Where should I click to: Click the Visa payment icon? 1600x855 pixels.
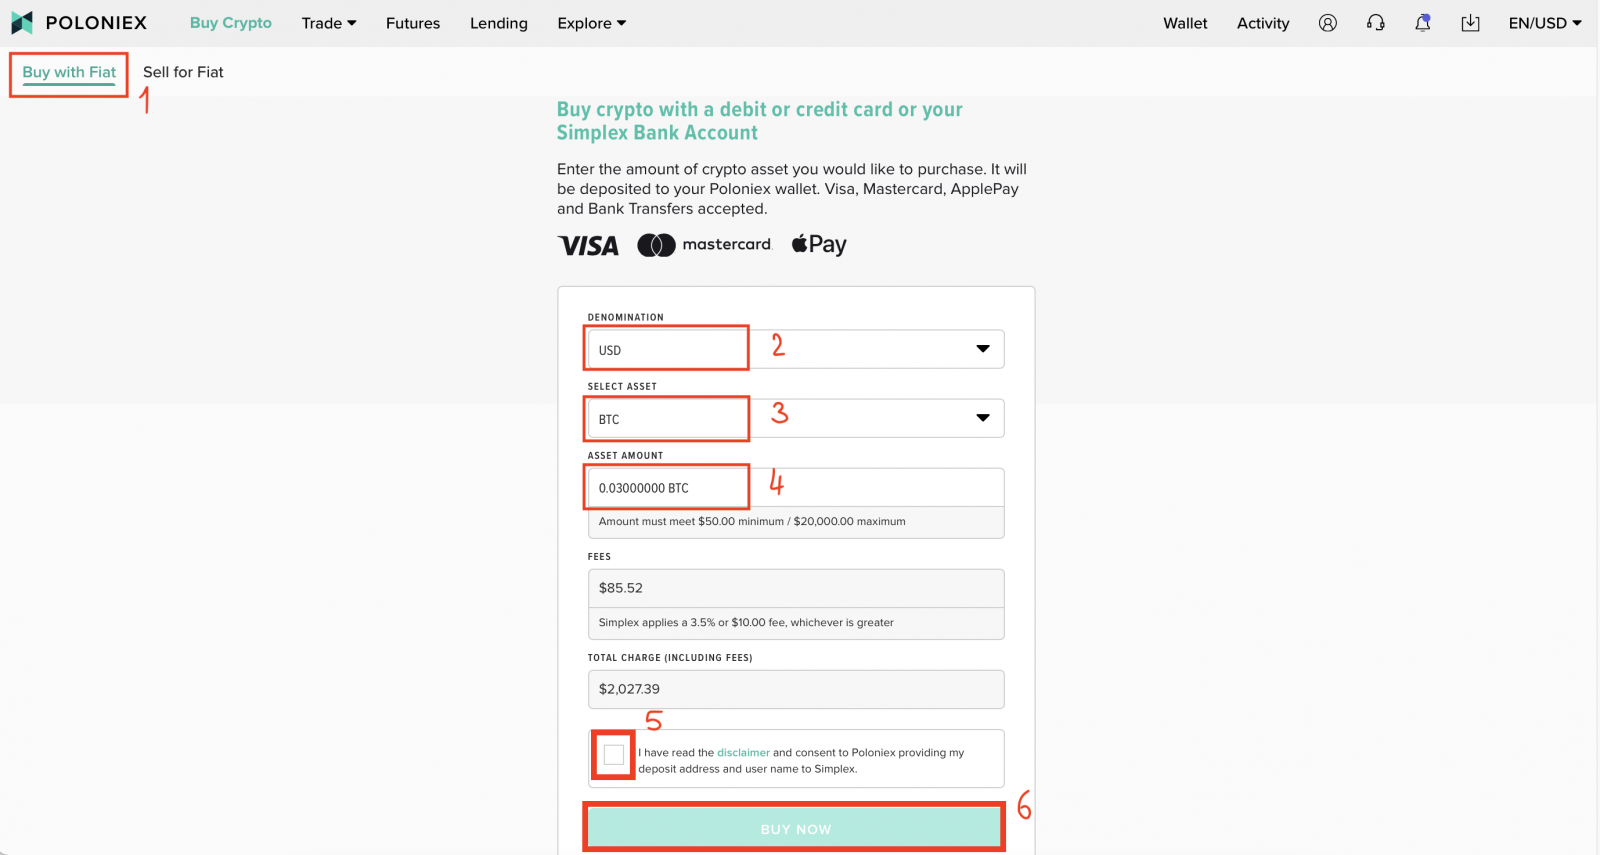click(x=588, y=244)
